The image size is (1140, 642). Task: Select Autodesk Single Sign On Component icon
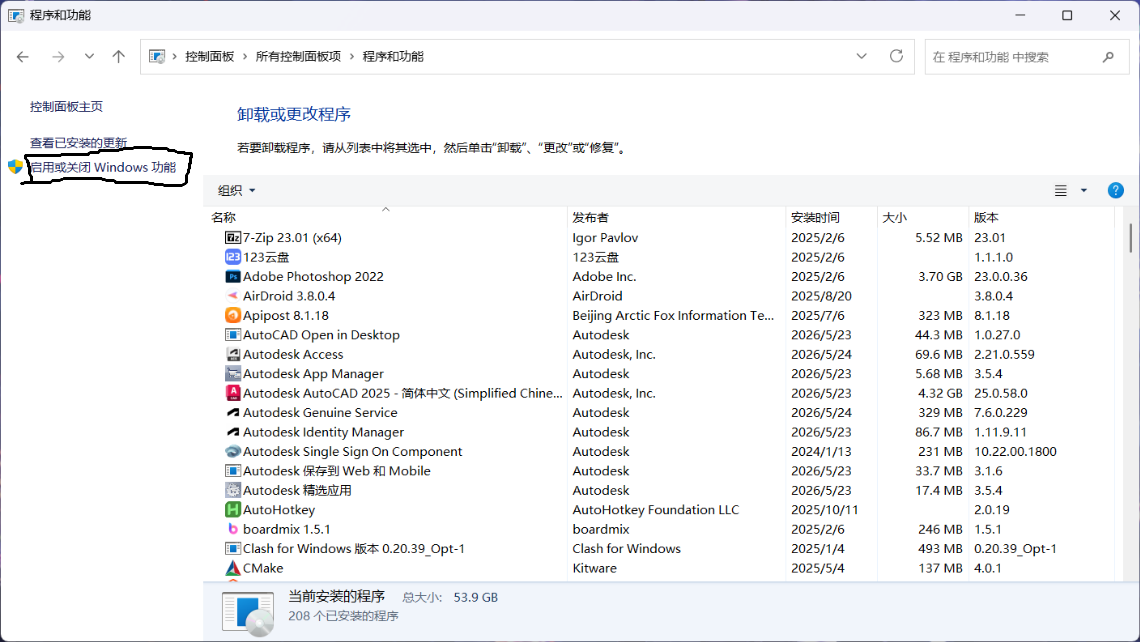click(x=233, y=452)
